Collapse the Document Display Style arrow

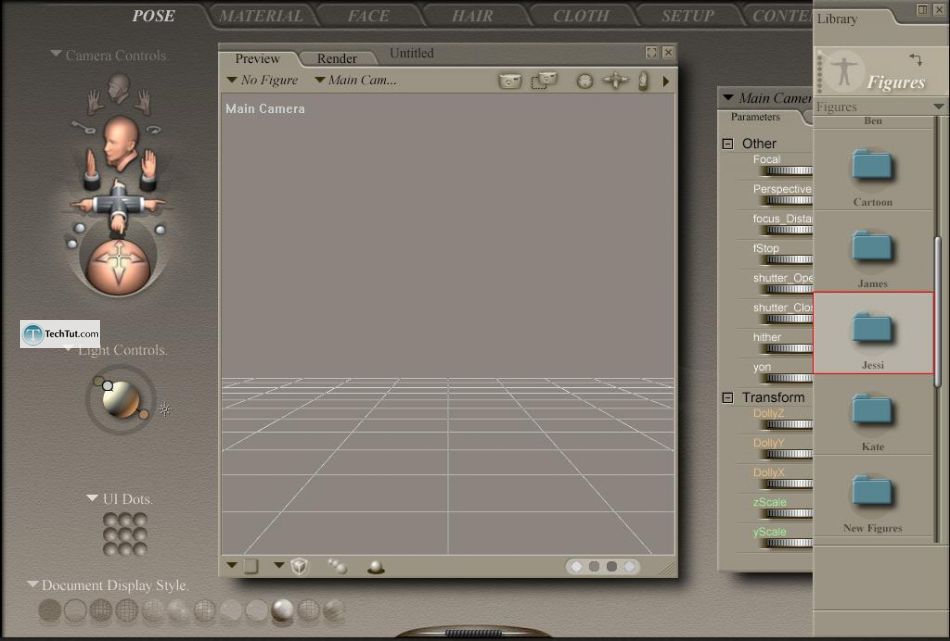[x=33, y=584]
